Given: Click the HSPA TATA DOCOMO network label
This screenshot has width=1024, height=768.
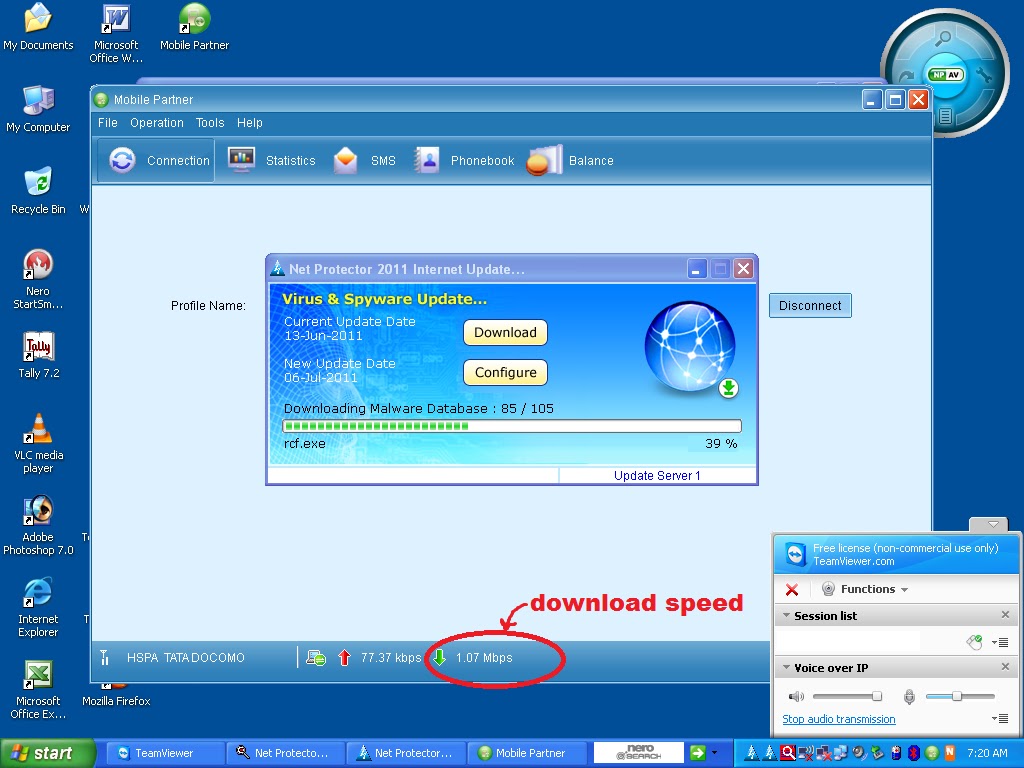Looking at the screenshot, I should click(185, 658).
